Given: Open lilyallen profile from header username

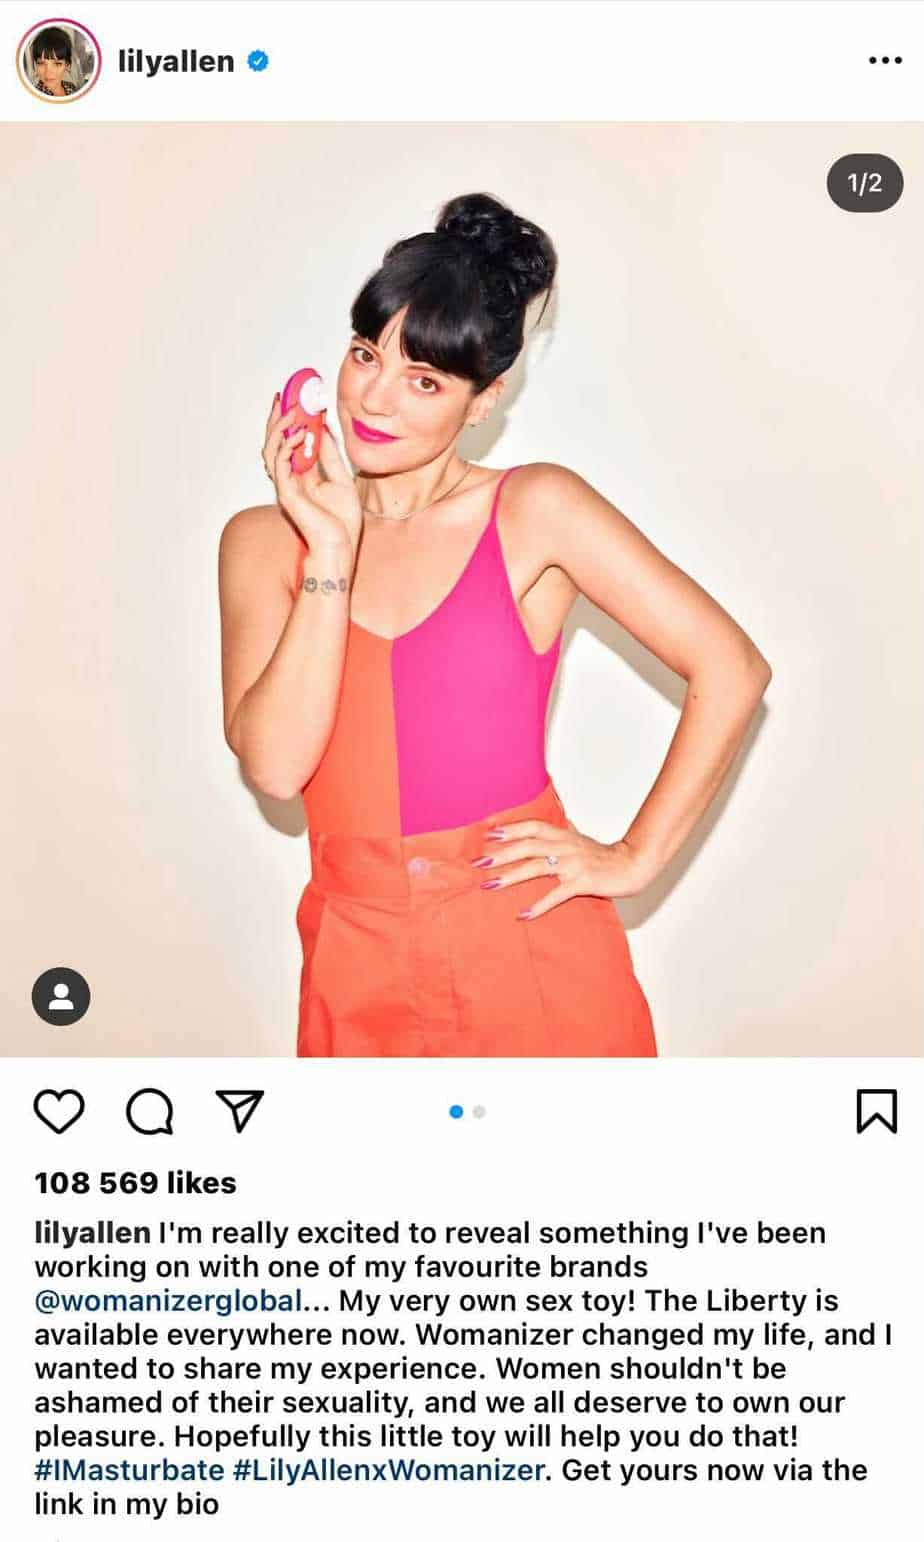Looking at the screenshot, I should pyautogui.click(x=176, y=61).
